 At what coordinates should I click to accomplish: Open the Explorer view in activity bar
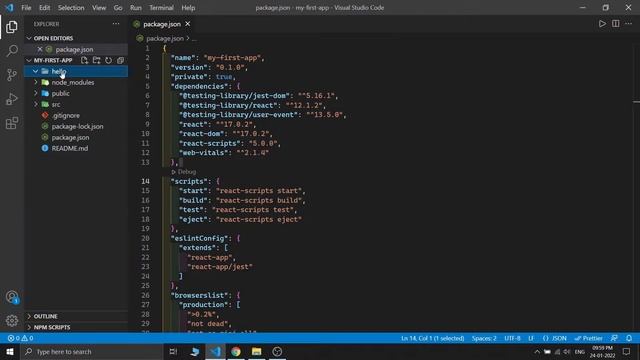pos(12,27)
